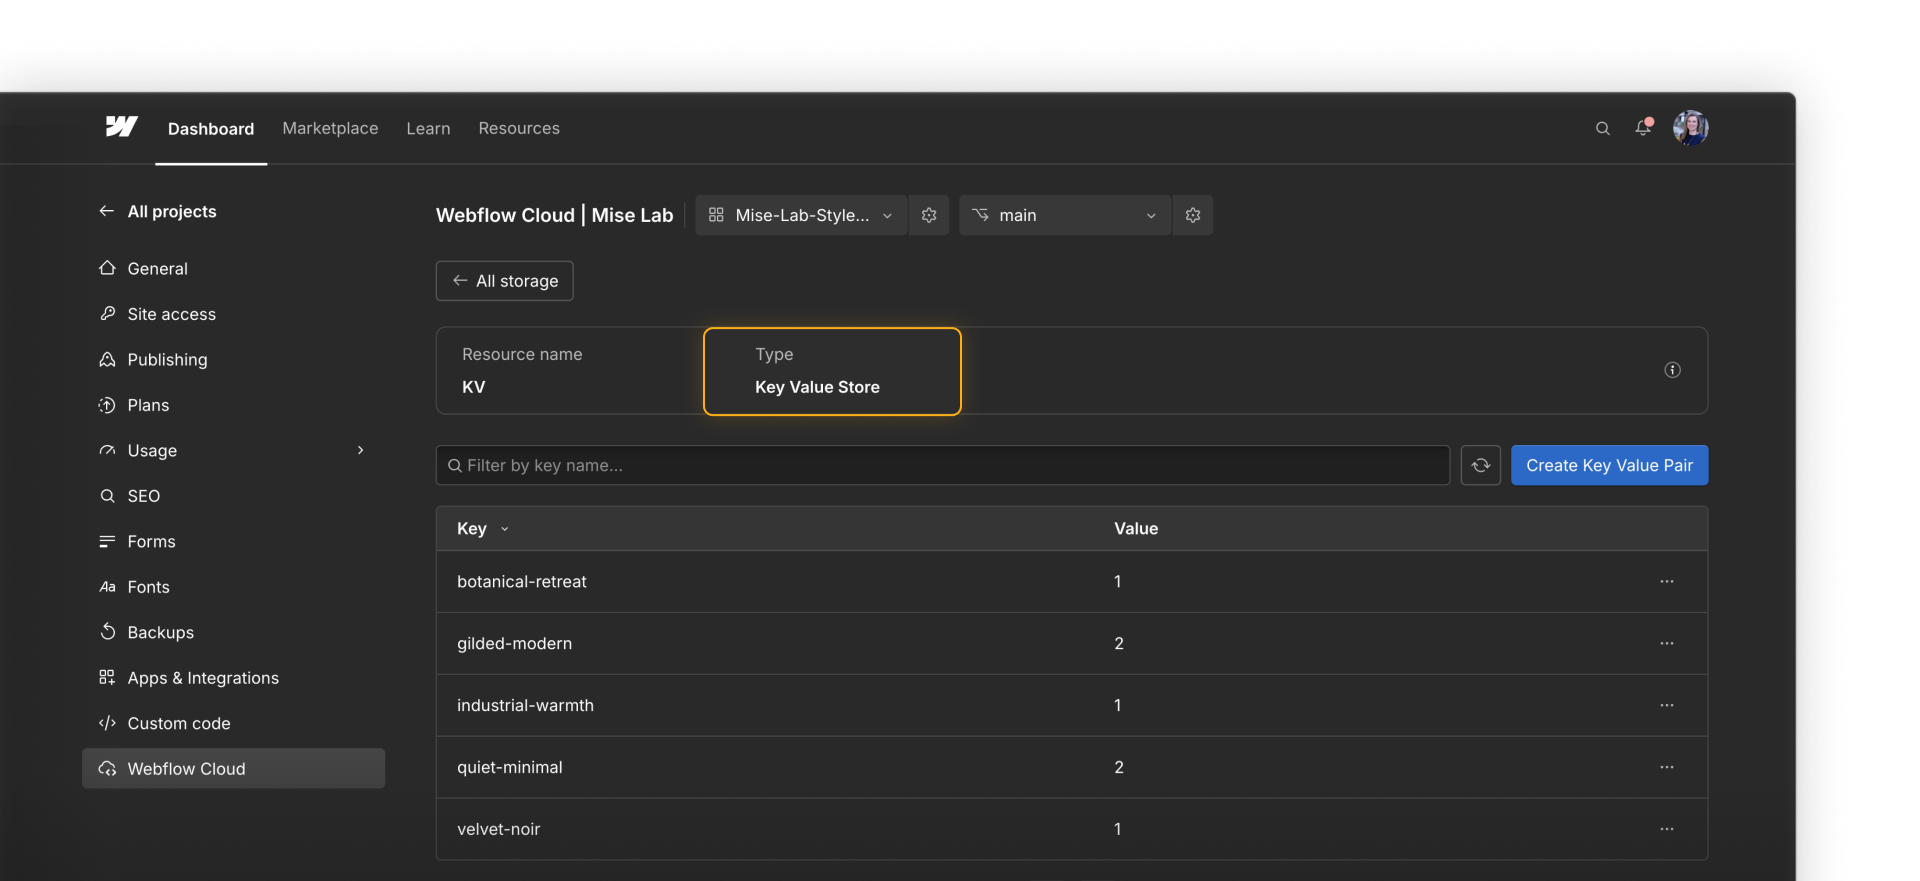The width and height of the screenshot is (1920, 881).
Task: Open the Mise-Lab-Style project dropdown
Action: (801, 215)
